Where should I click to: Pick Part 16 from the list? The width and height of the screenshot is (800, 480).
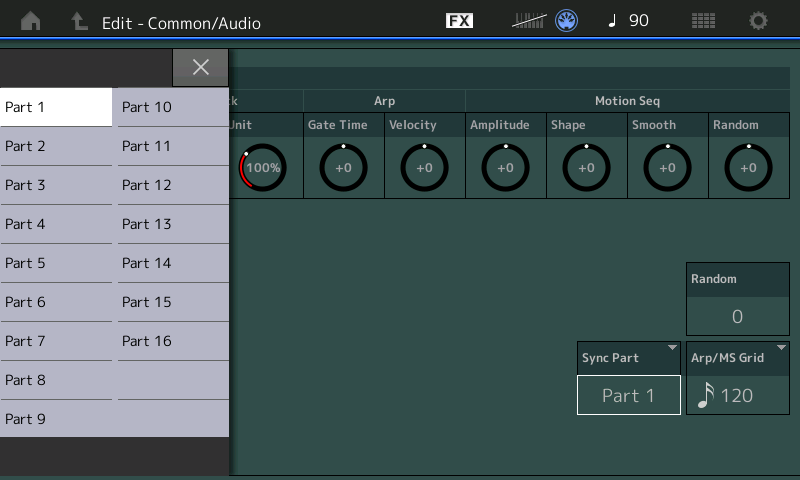coord(172,341)
